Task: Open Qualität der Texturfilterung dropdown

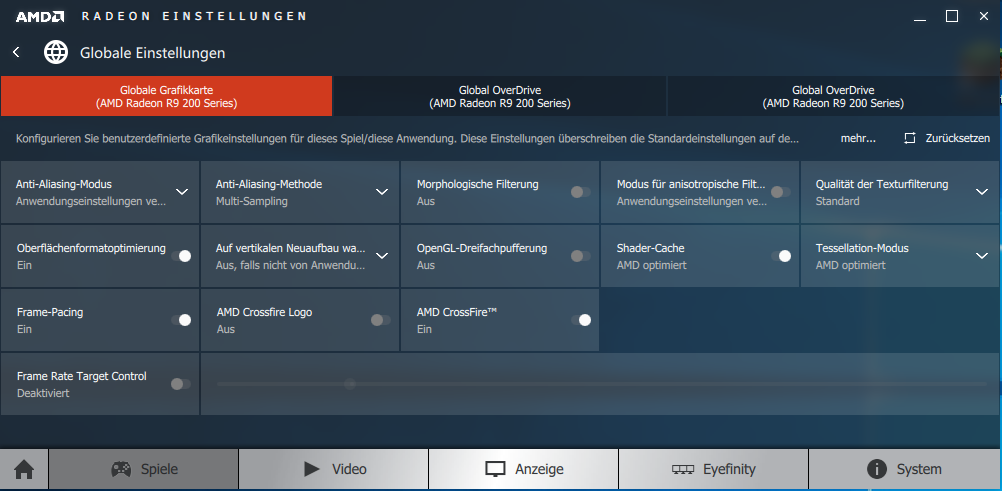Action: pyautogui.click(x=982, y=192)
